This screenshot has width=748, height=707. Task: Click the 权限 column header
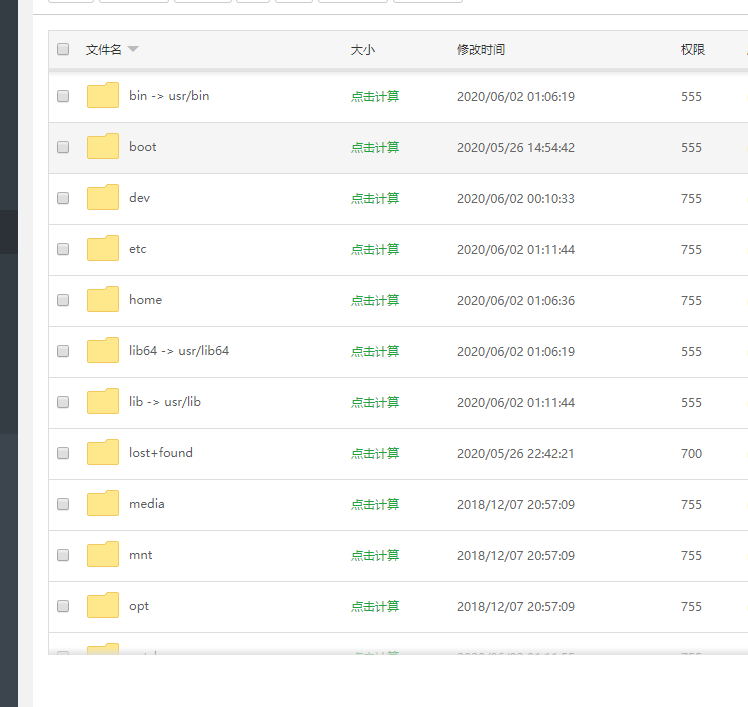click(693, 49)
